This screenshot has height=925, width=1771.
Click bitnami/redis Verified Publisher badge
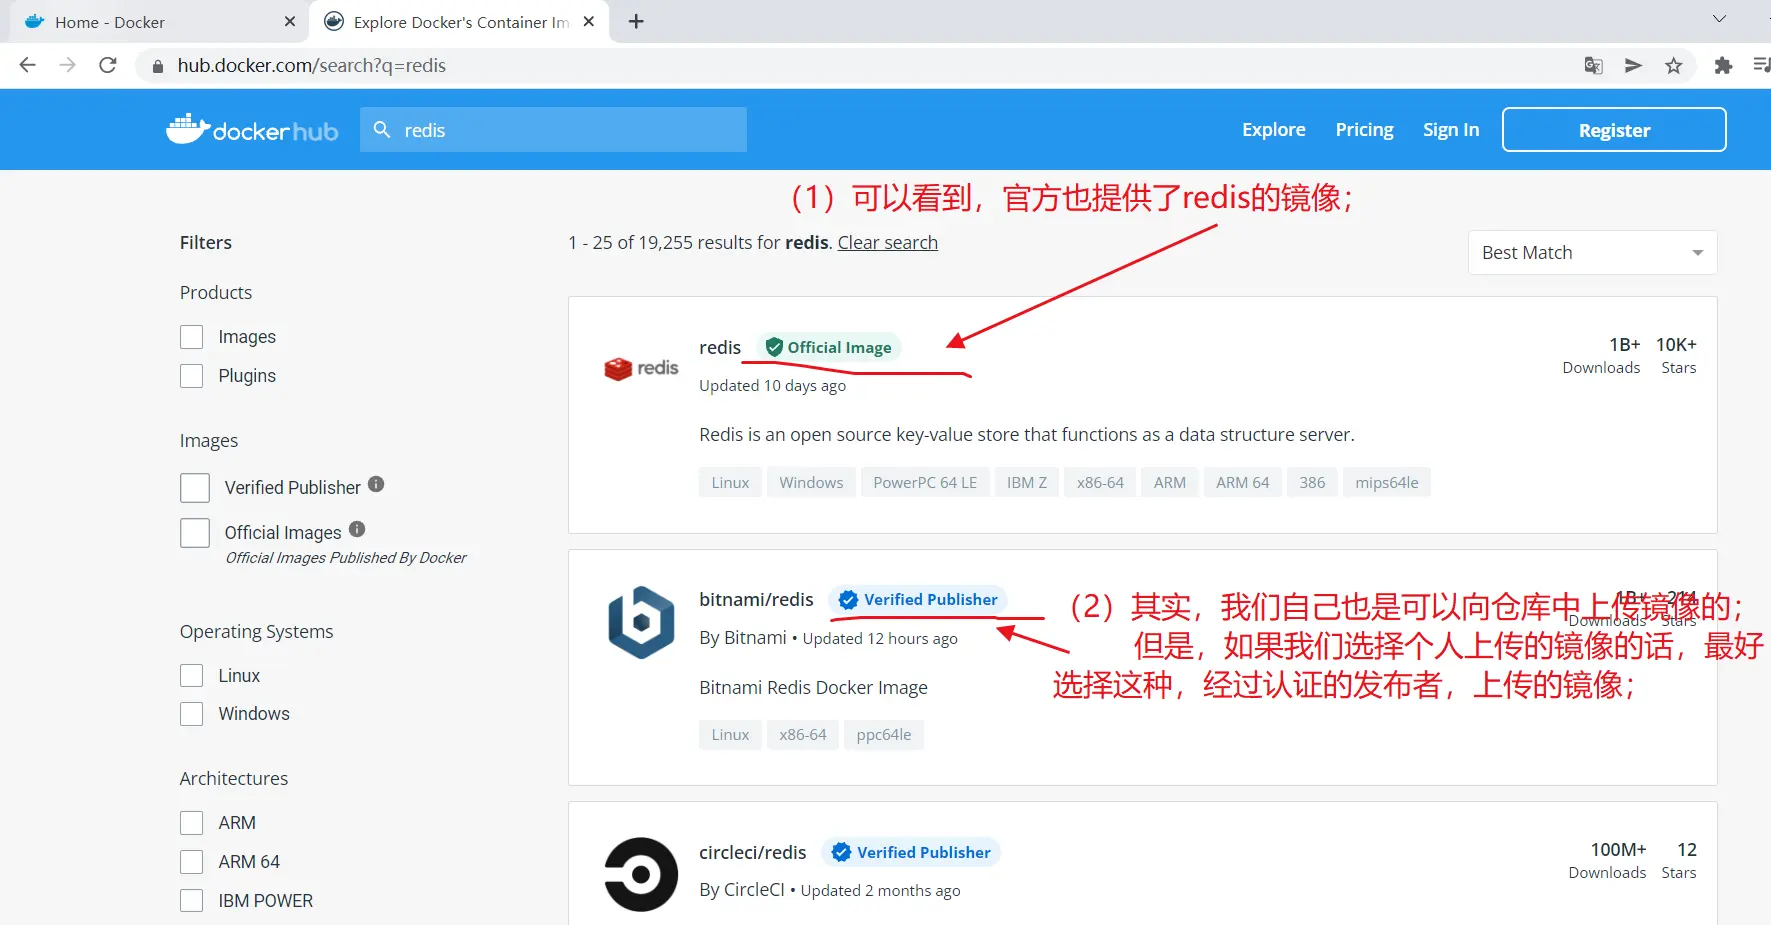click(918, 600)
